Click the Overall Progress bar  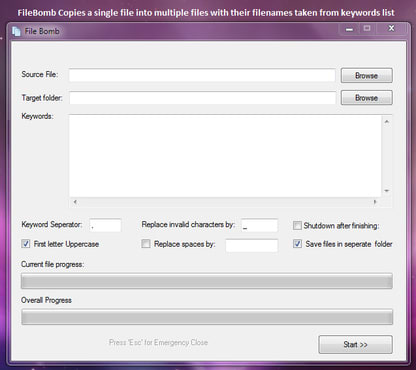coord(207,317)
